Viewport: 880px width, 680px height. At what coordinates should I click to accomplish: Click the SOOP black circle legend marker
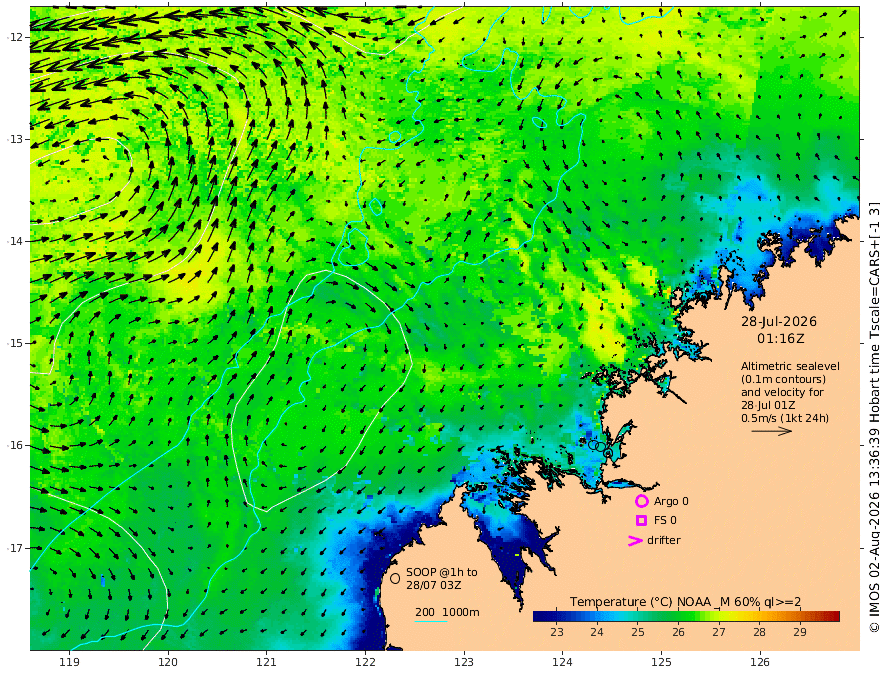coord(395,578)
